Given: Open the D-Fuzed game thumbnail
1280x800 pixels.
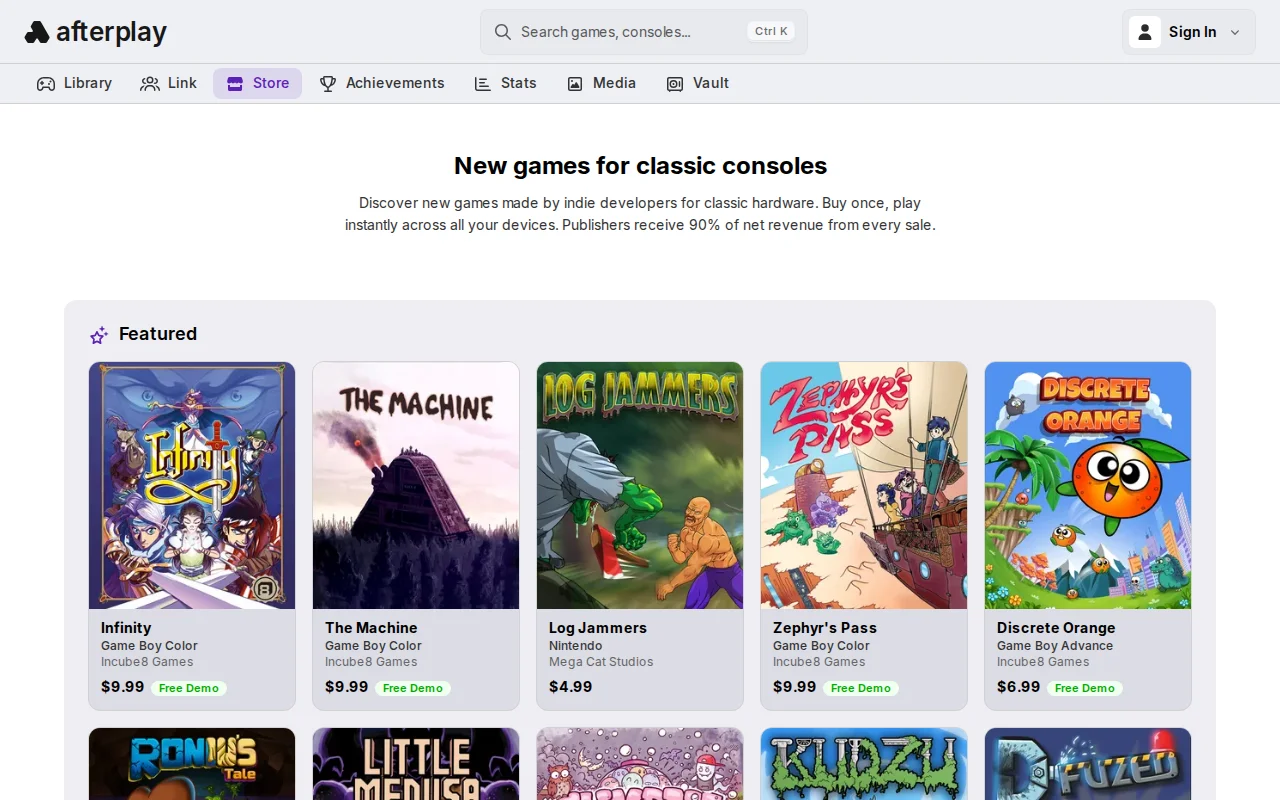Looking at the screenshot, I should 1088,764.
